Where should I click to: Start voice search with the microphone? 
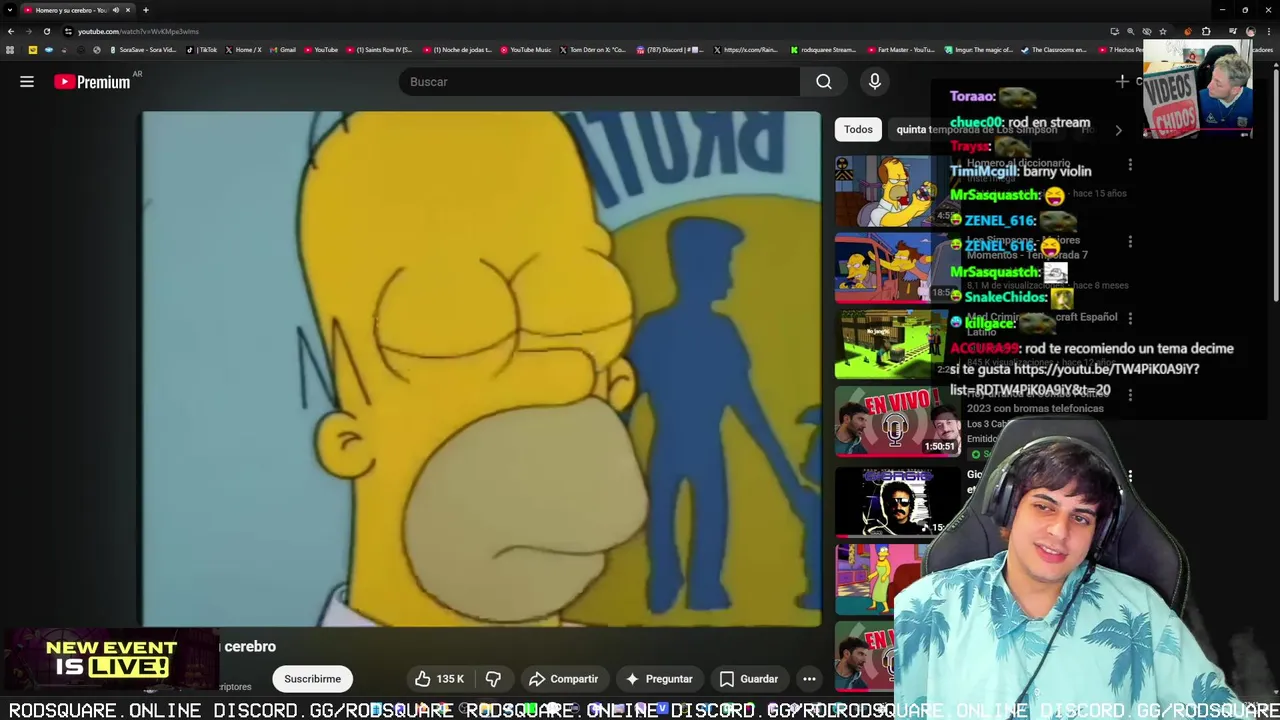click(875, 82)
